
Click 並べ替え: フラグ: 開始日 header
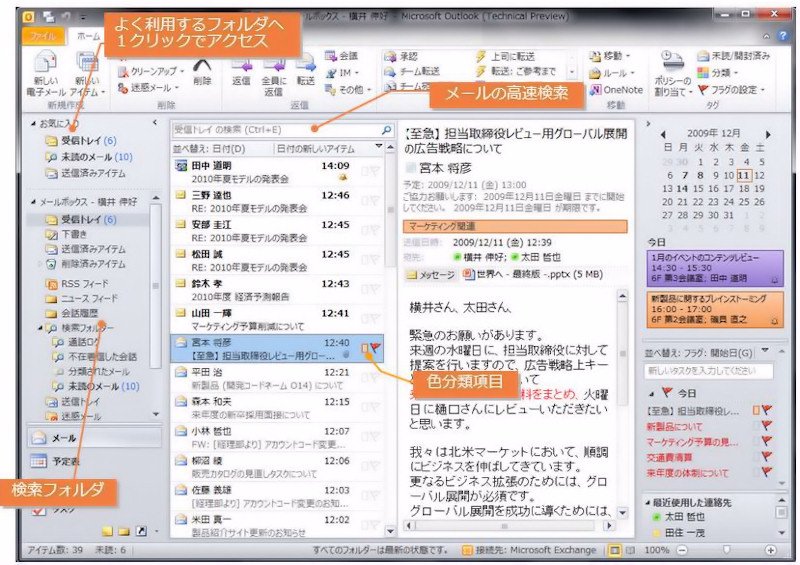pos(699,353)
